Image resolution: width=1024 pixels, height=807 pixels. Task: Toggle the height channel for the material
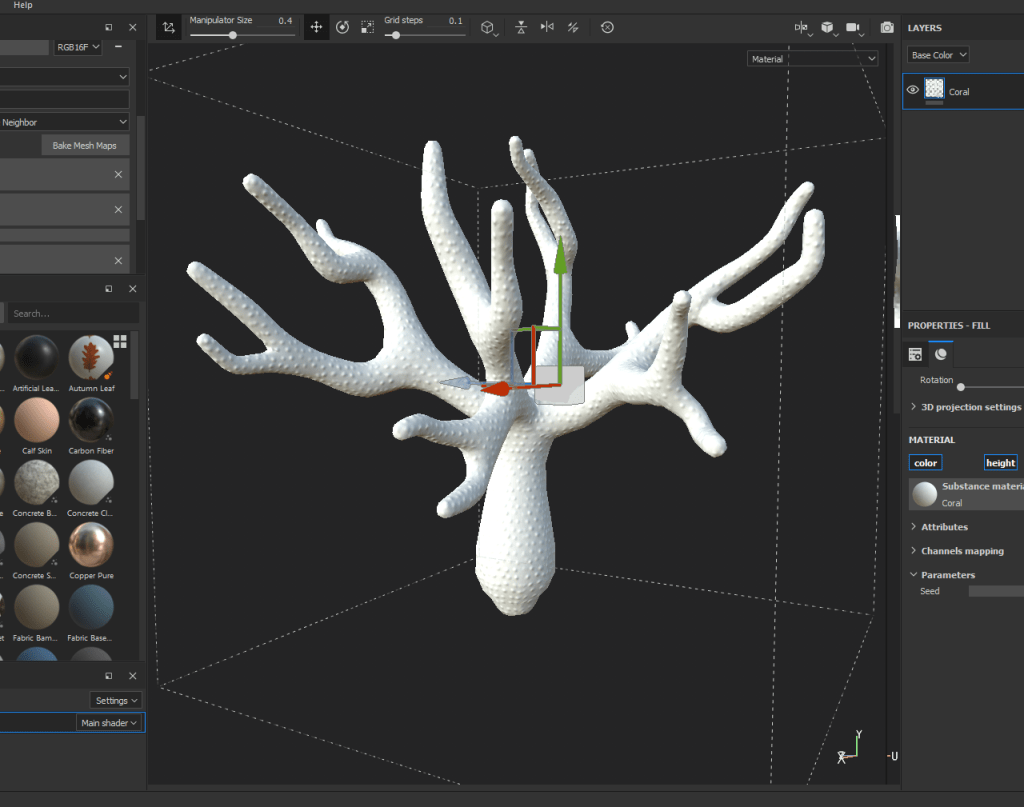pyautogui.click(x=1000, y=463)
